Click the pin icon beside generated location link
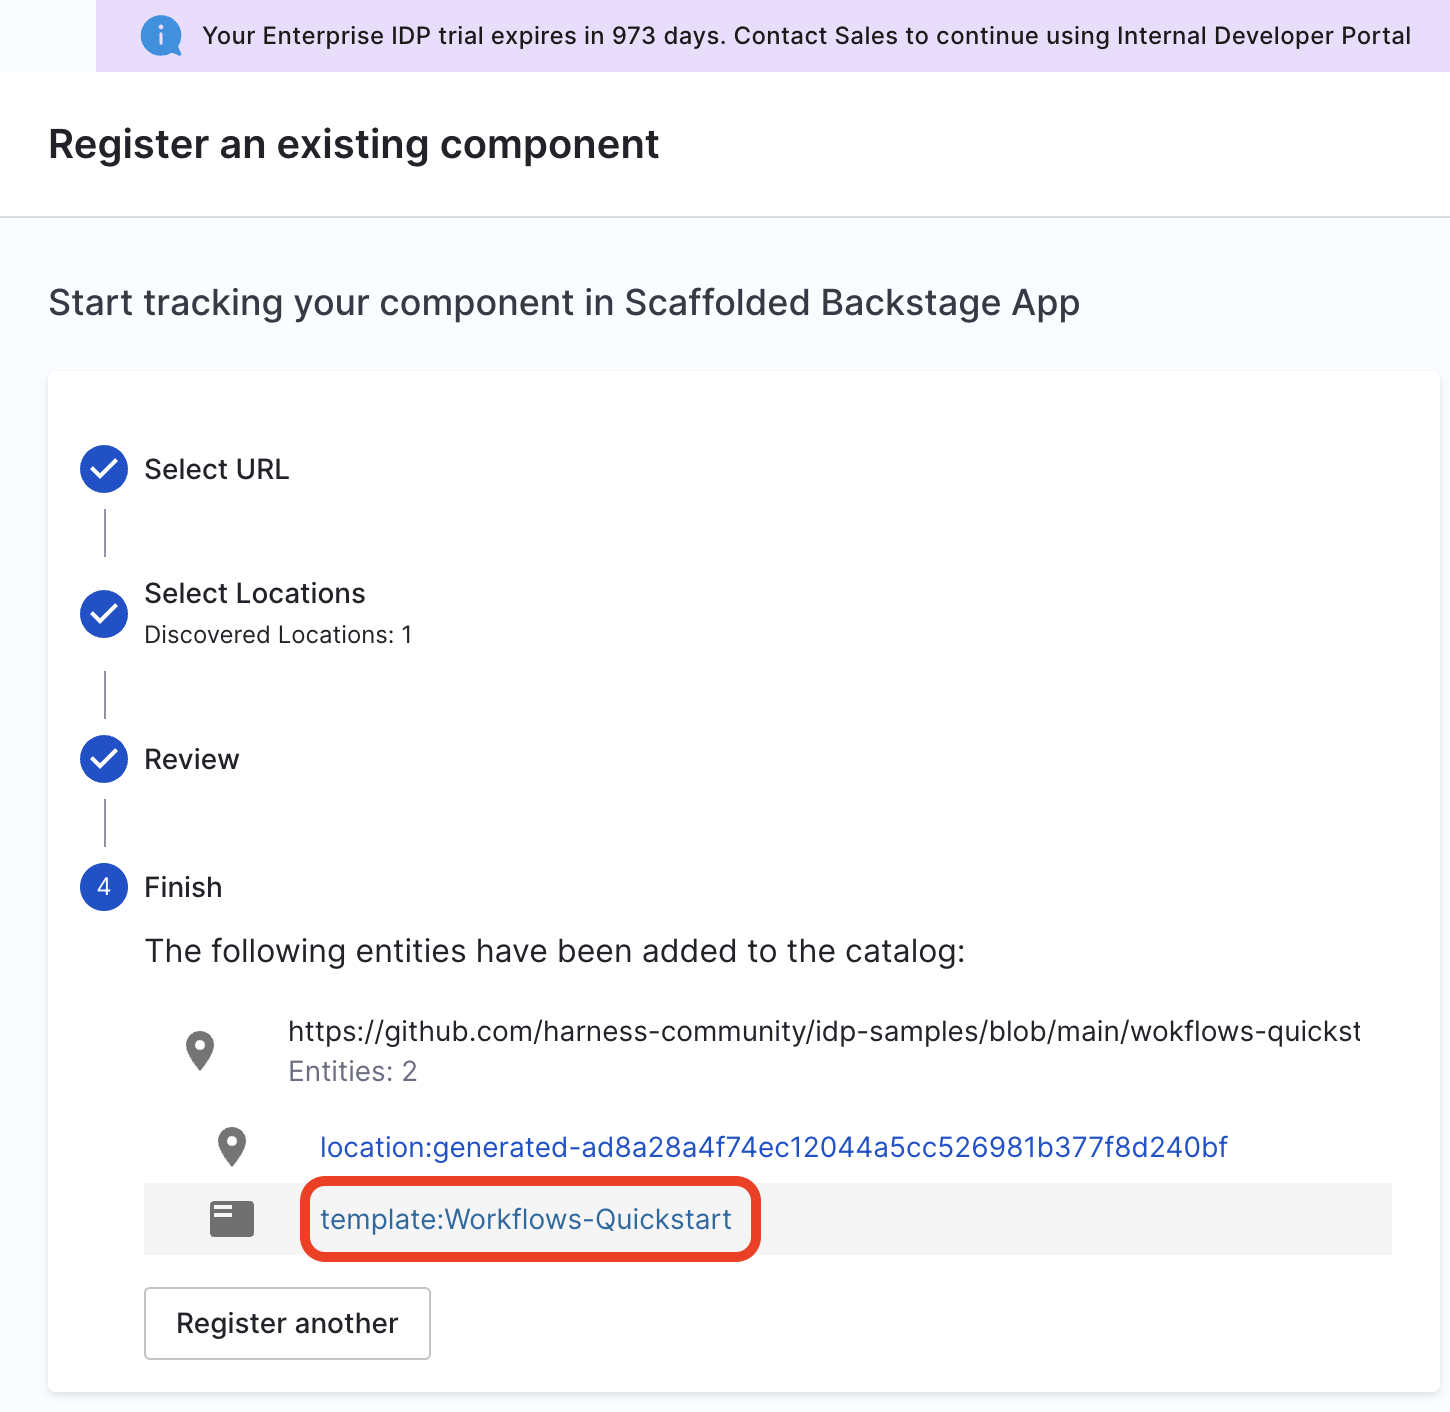This screenshot has height=1412, width=1450. [232, 1147]
